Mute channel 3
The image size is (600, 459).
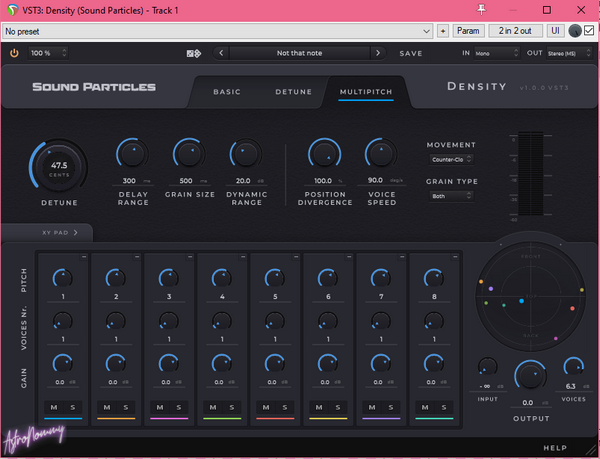[160, 407]
